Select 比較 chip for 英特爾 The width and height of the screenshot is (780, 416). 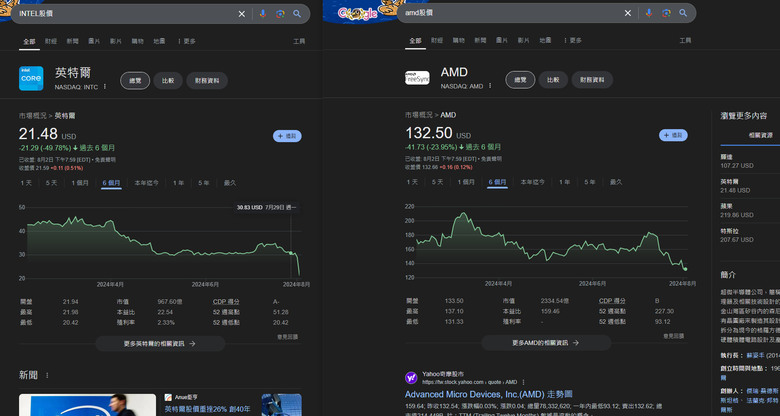click(168, 81)
